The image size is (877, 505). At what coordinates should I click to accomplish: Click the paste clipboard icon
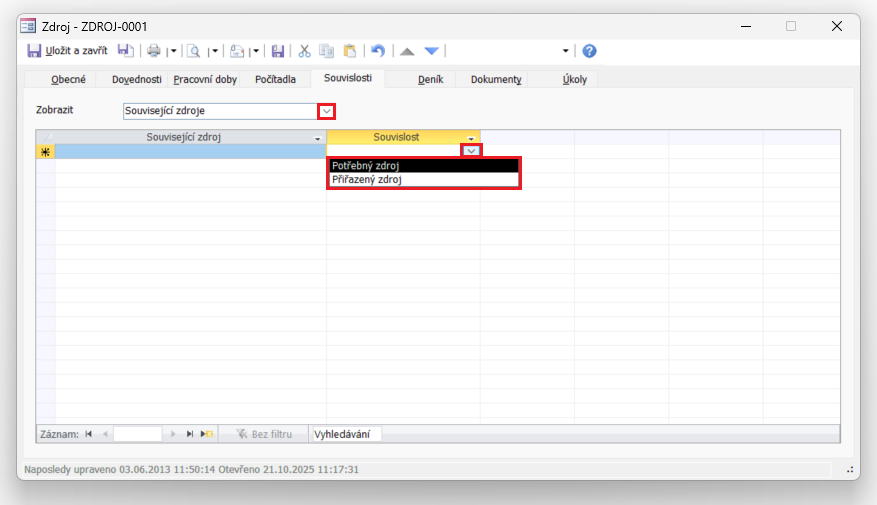[x=350, y=51]
